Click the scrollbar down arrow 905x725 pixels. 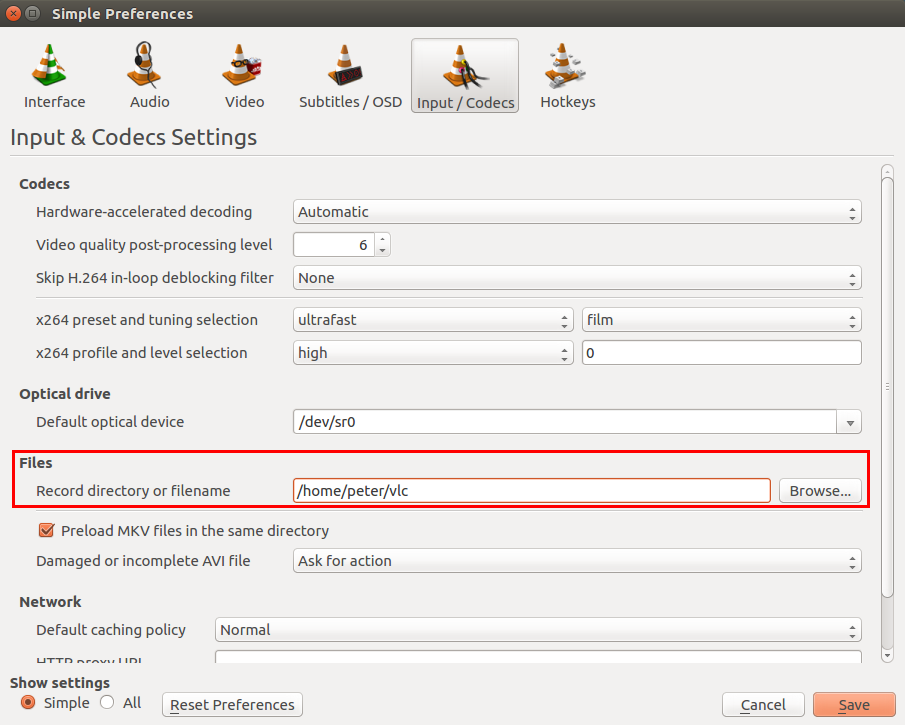(888, 656)
